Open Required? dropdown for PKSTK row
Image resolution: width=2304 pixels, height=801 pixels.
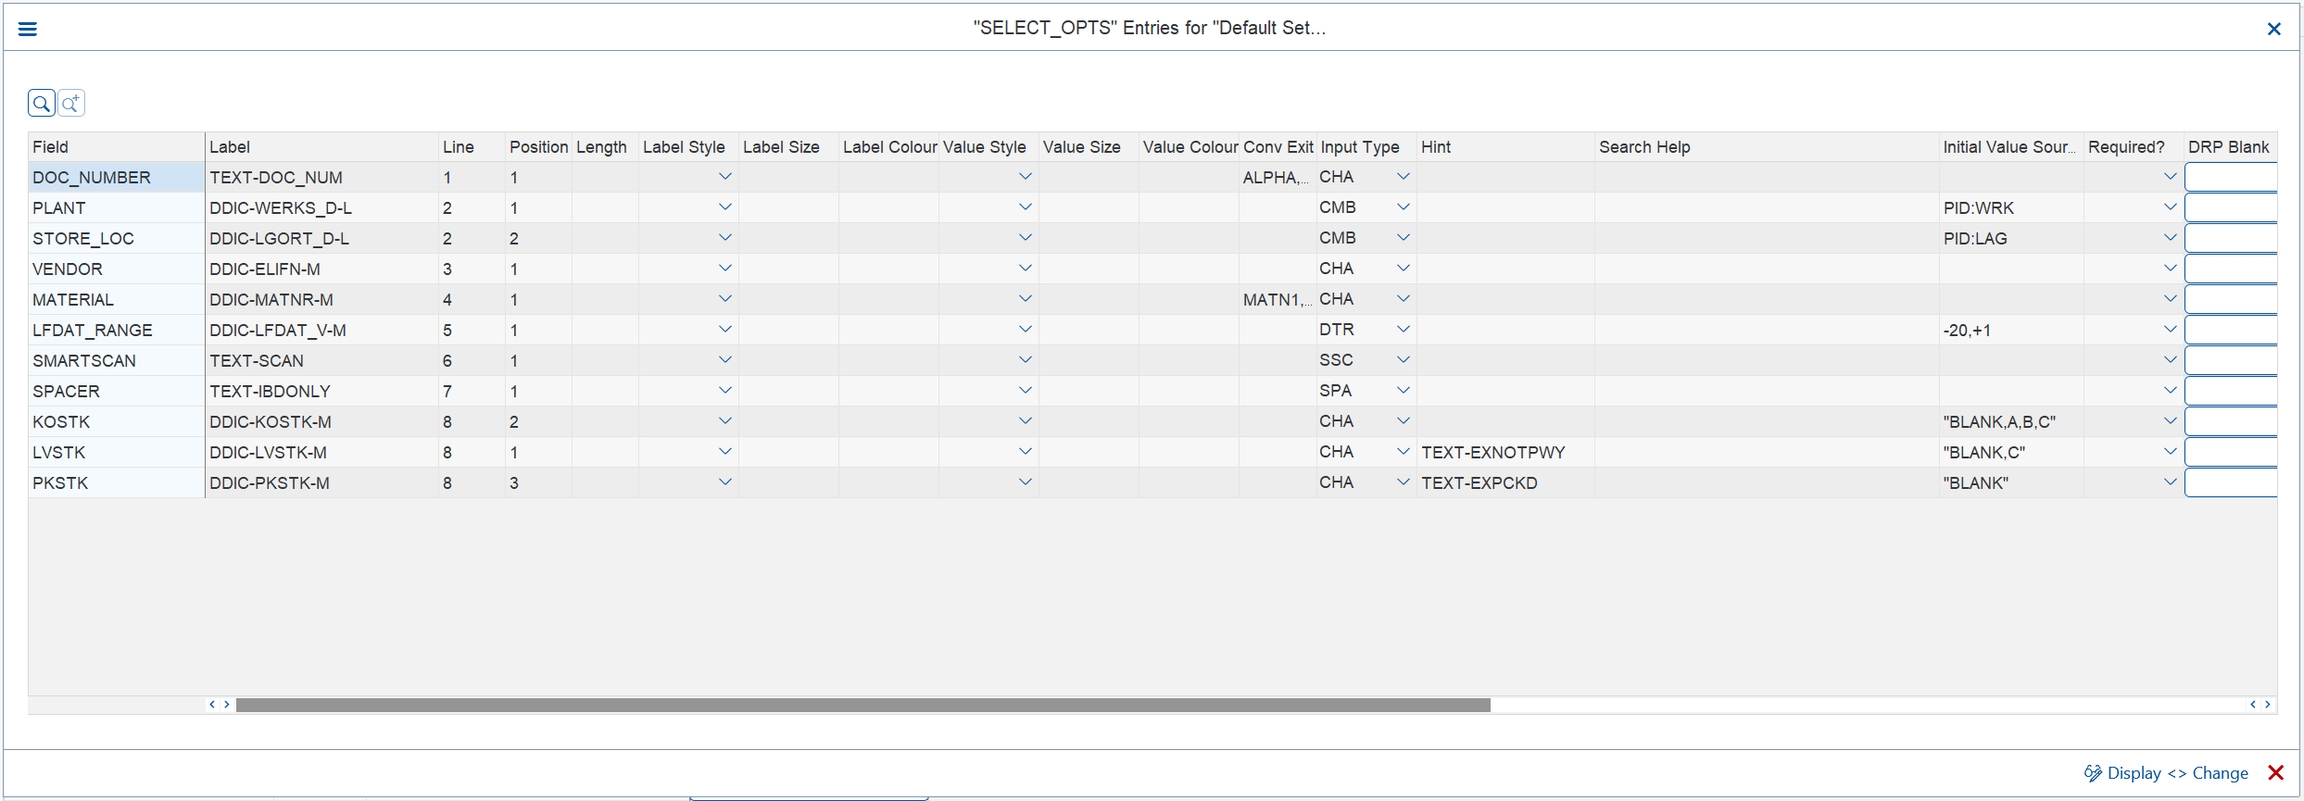[2169, 482]
